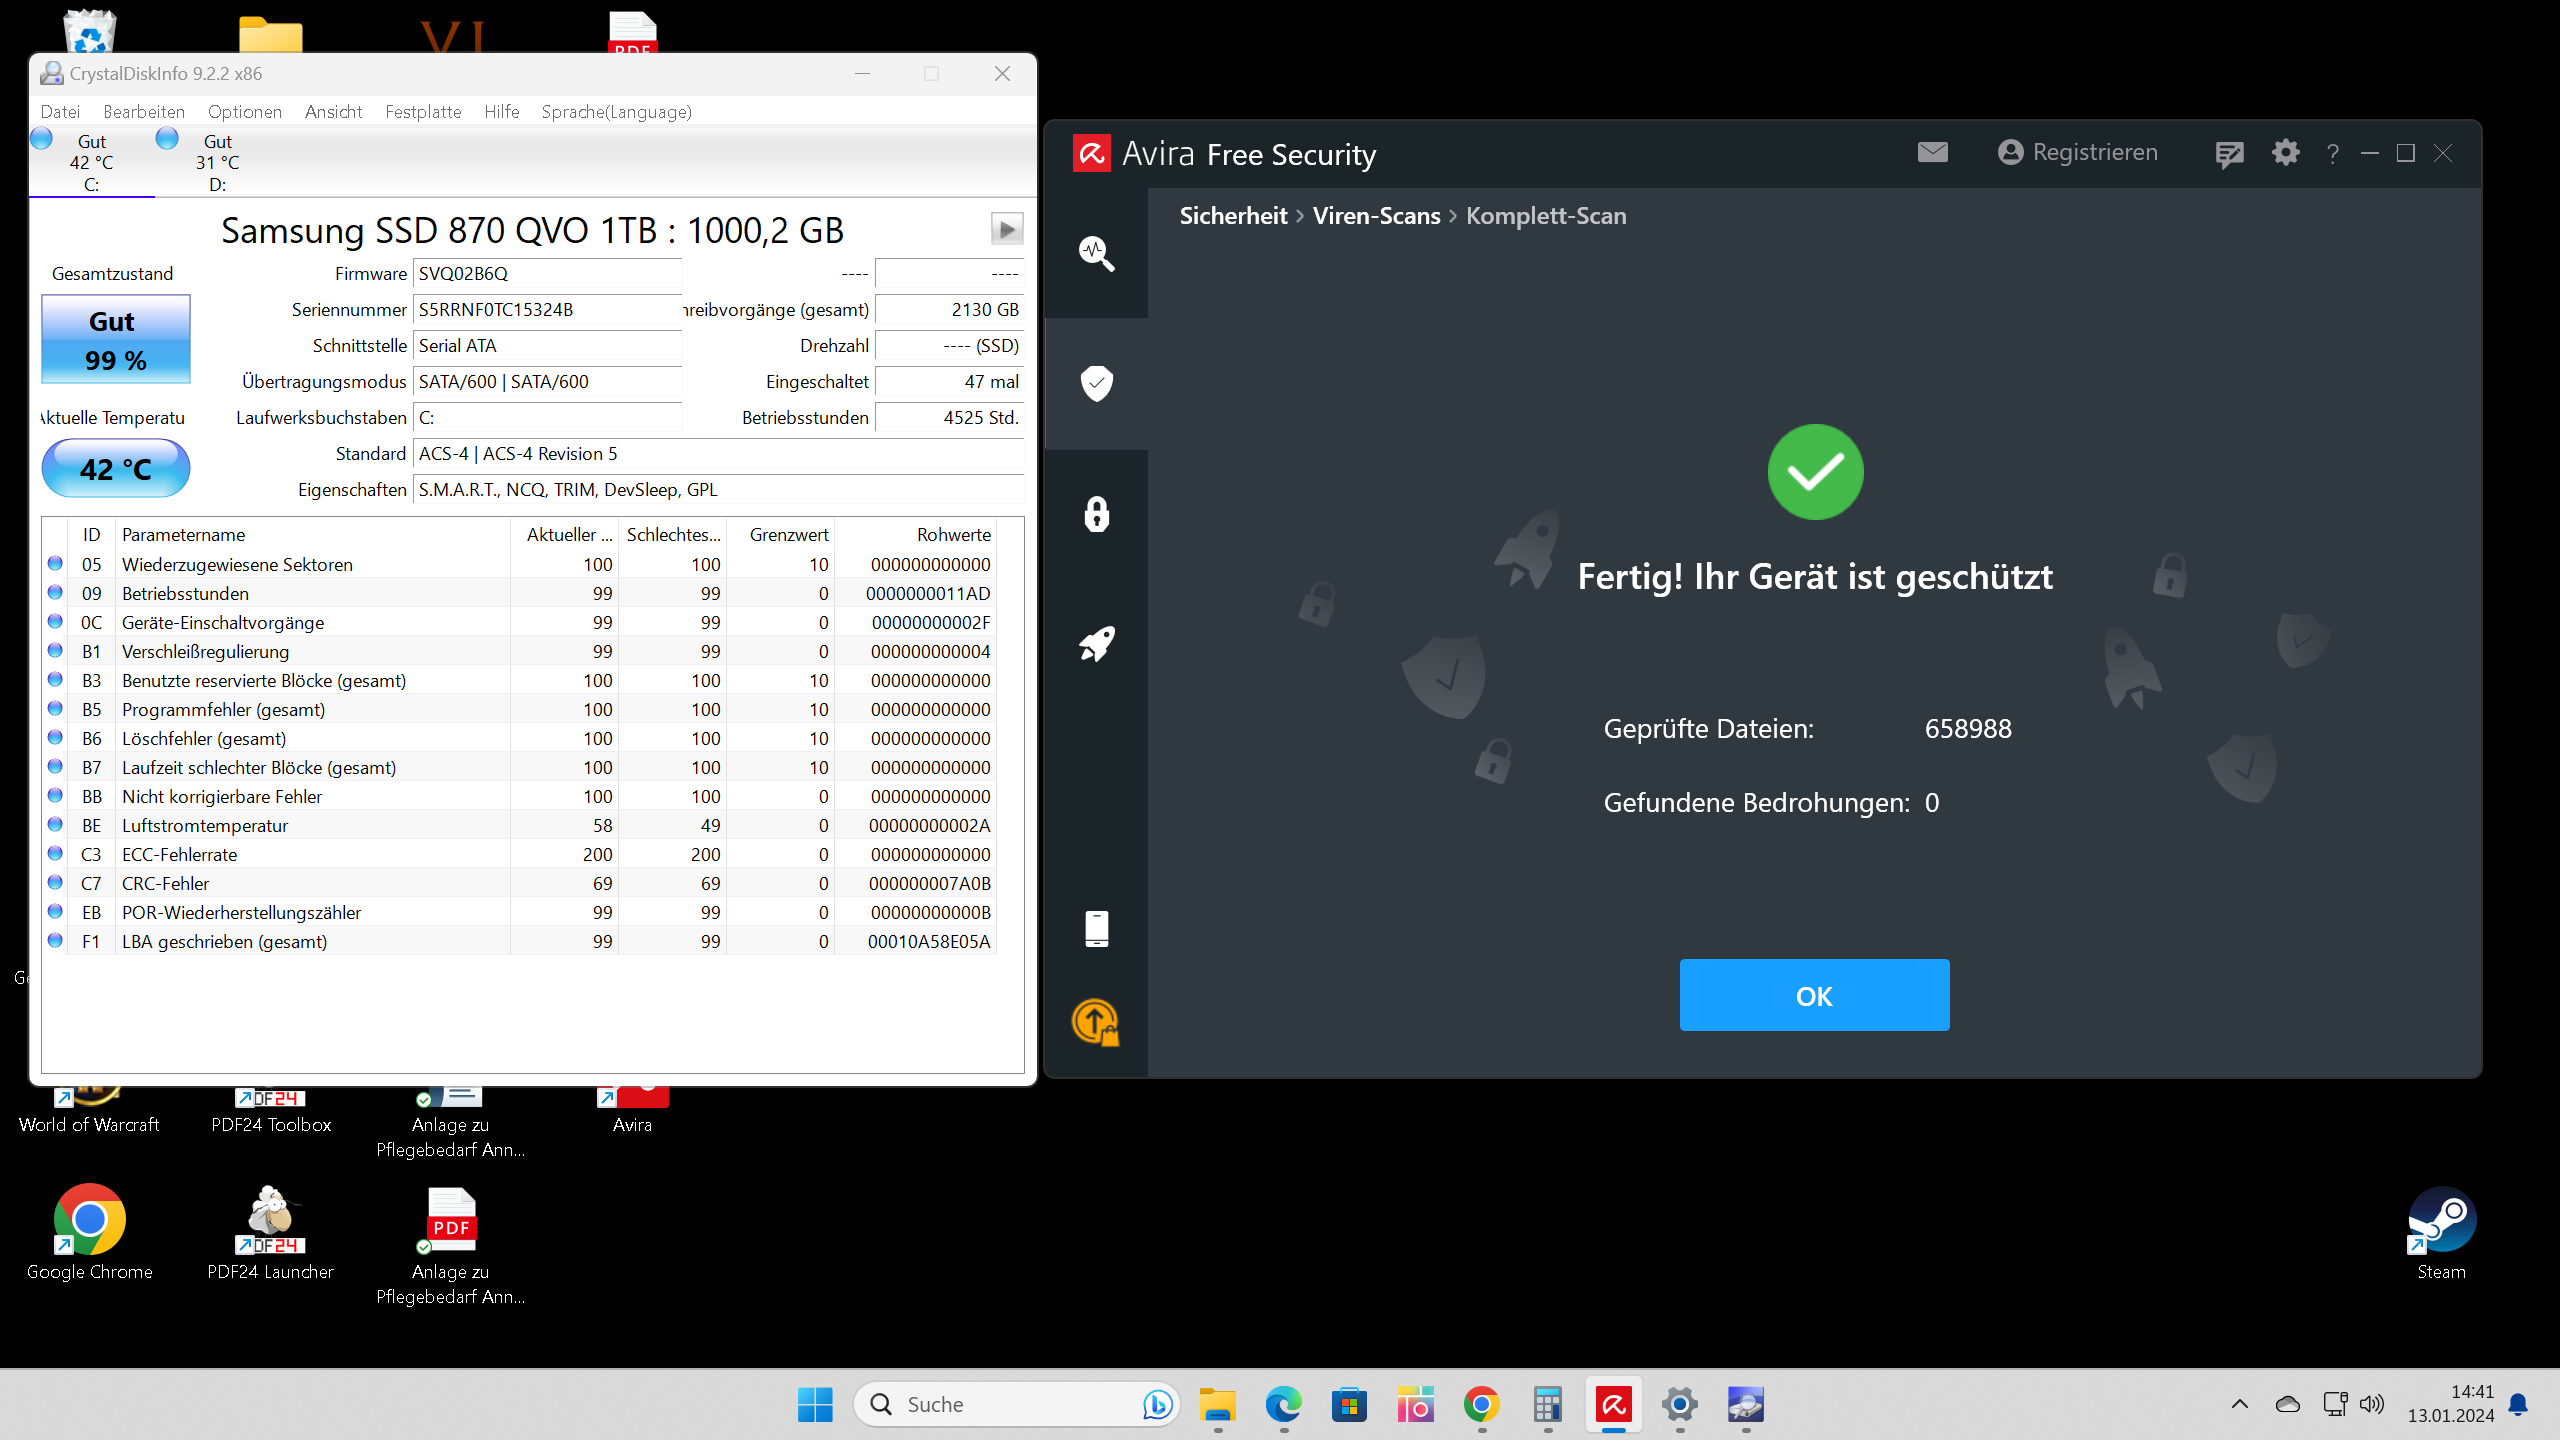Open the Optionen menu

pyautogui.click(x=245, y=112)
